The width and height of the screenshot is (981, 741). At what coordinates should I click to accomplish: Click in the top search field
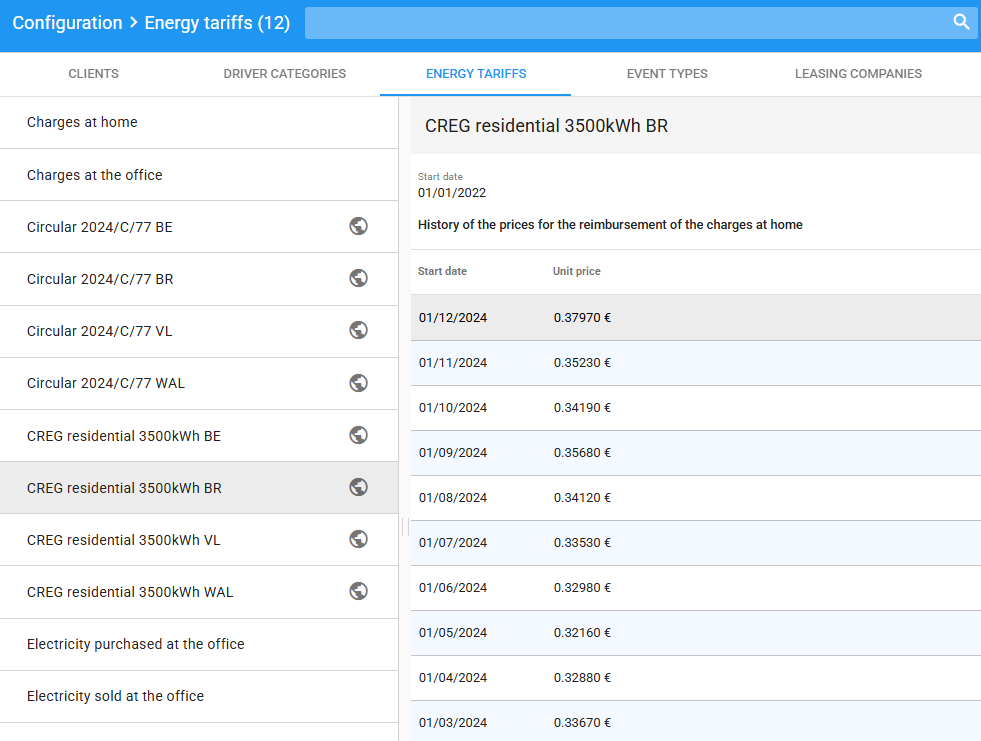click(625, 22)
